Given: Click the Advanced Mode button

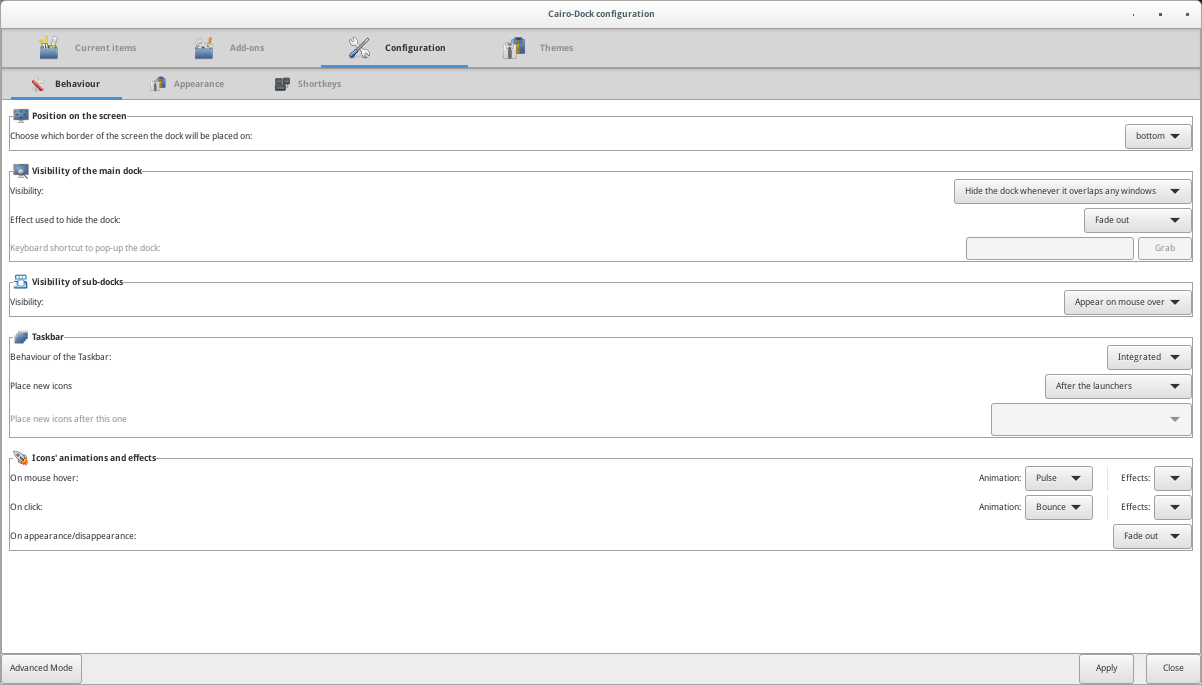Looking at the screenshot, I should pos(41,668).
